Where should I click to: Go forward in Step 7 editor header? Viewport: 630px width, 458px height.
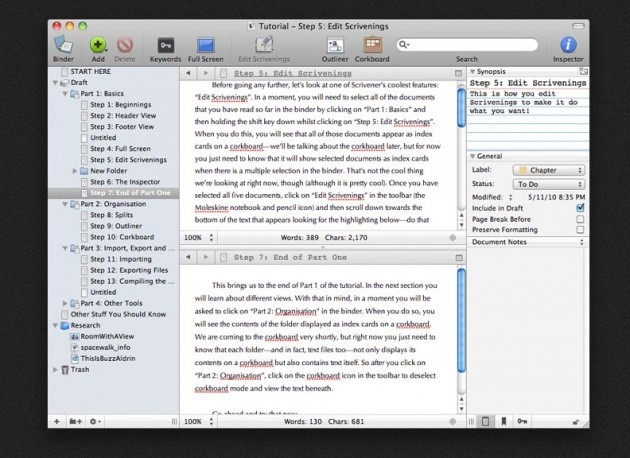click(206, 257)
